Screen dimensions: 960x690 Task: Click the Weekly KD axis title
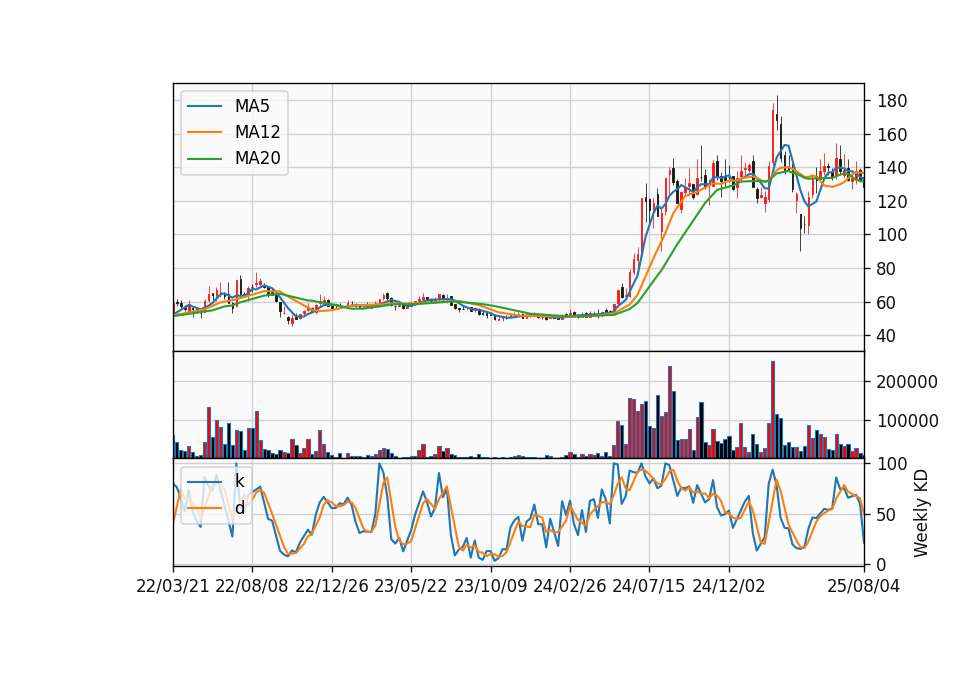[x=921, y=514]
